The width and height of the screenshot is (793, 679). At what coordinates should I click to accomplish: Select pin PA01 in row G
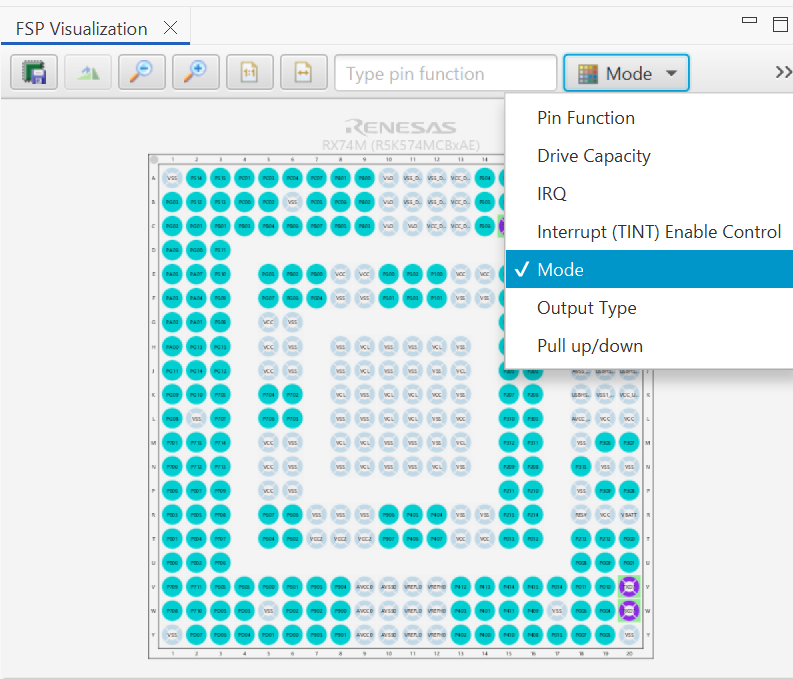[x=196, y=322]
